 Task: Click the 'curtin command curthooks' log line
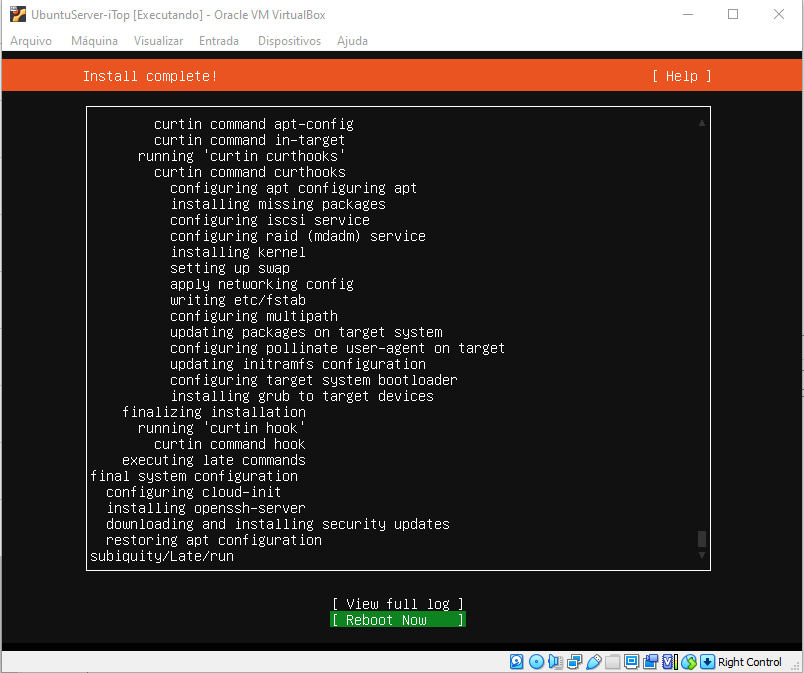[250, 172]
